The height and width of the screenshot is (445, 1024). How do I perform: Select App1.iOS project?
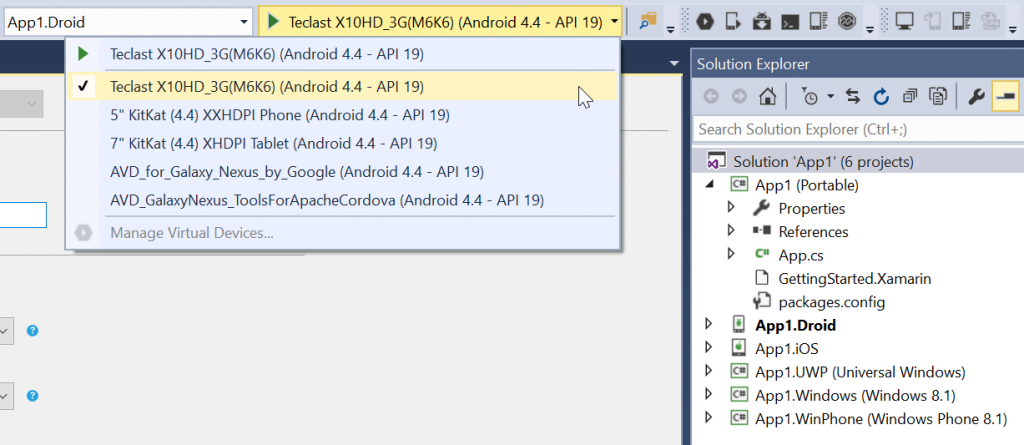click(786, 348)
